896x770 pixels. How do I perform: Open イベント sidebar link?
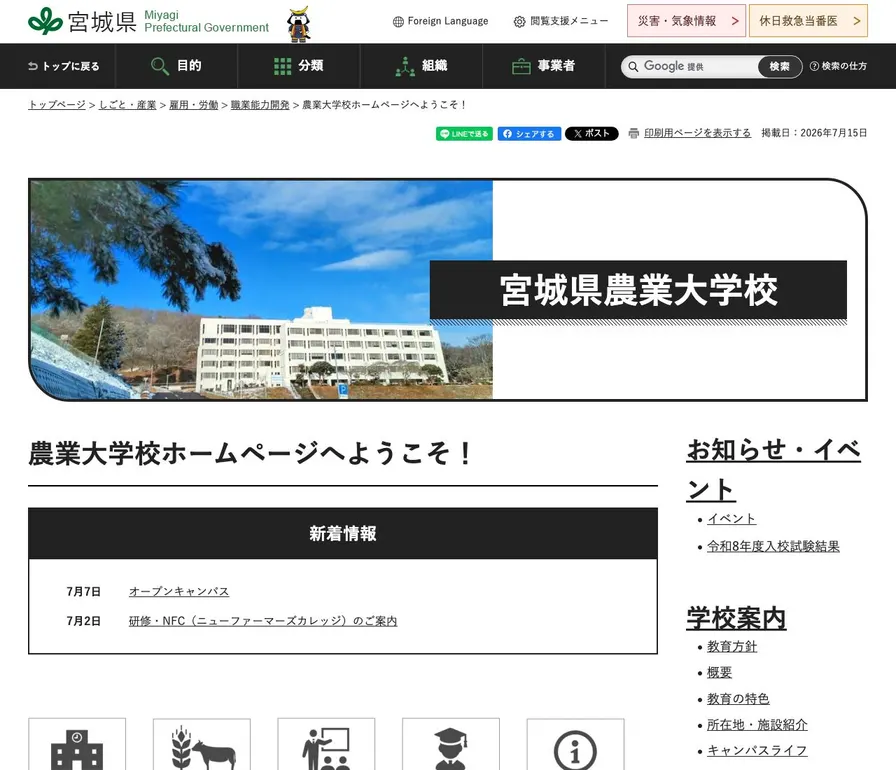click(731, 519)
